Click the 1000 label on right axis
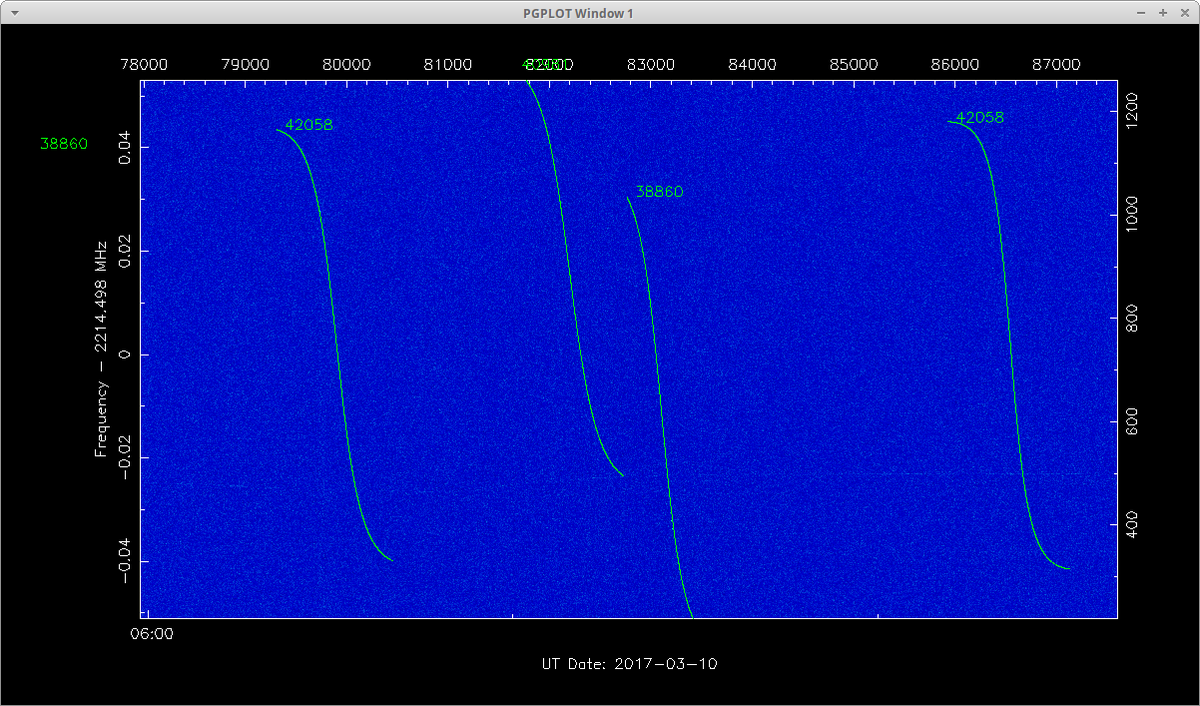 tap(1132, 216)
